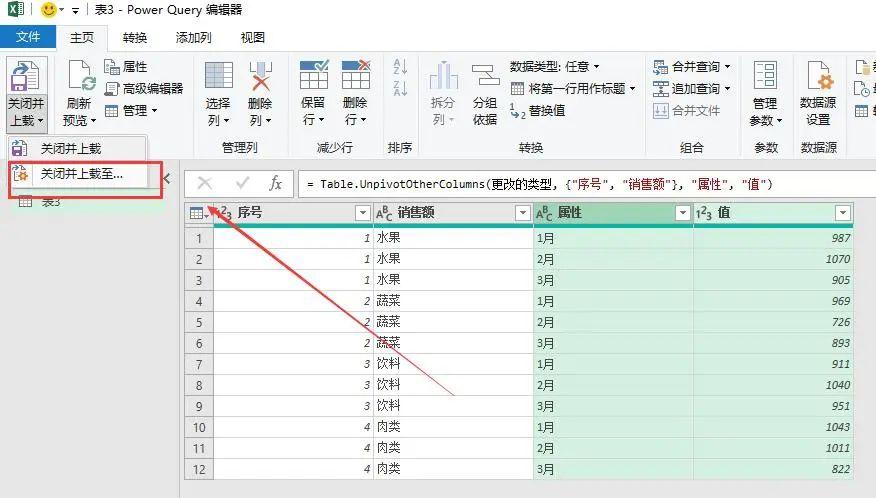Click inside the formula bar text
The height and width of the screenshot is (498, 876).
(x=580, y=185)
